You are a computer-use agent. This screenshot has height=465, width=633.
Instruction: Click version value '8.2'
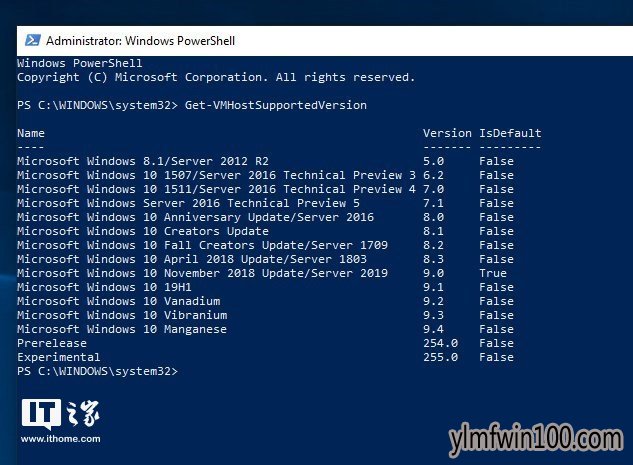434,245
